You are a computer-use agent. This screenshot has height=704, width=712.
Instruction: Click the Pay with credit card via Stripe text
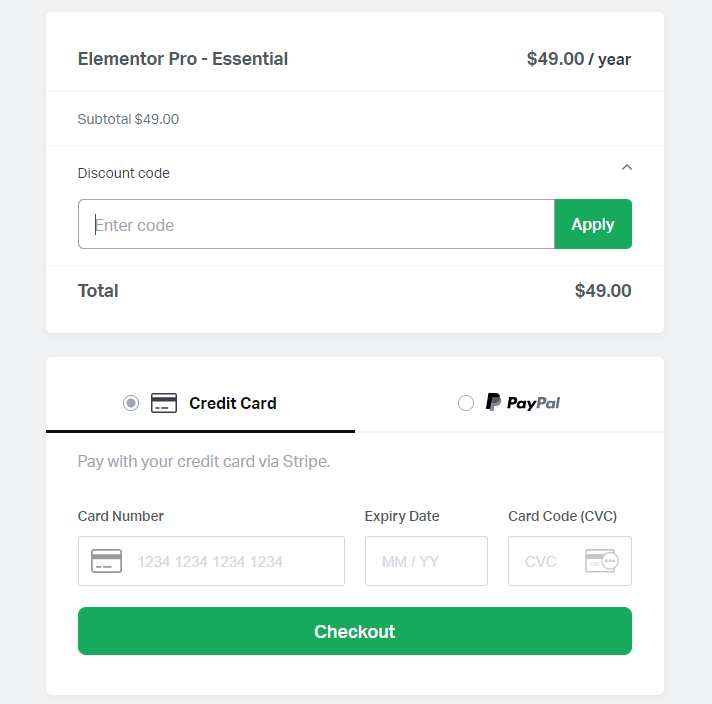click(203, 461)
